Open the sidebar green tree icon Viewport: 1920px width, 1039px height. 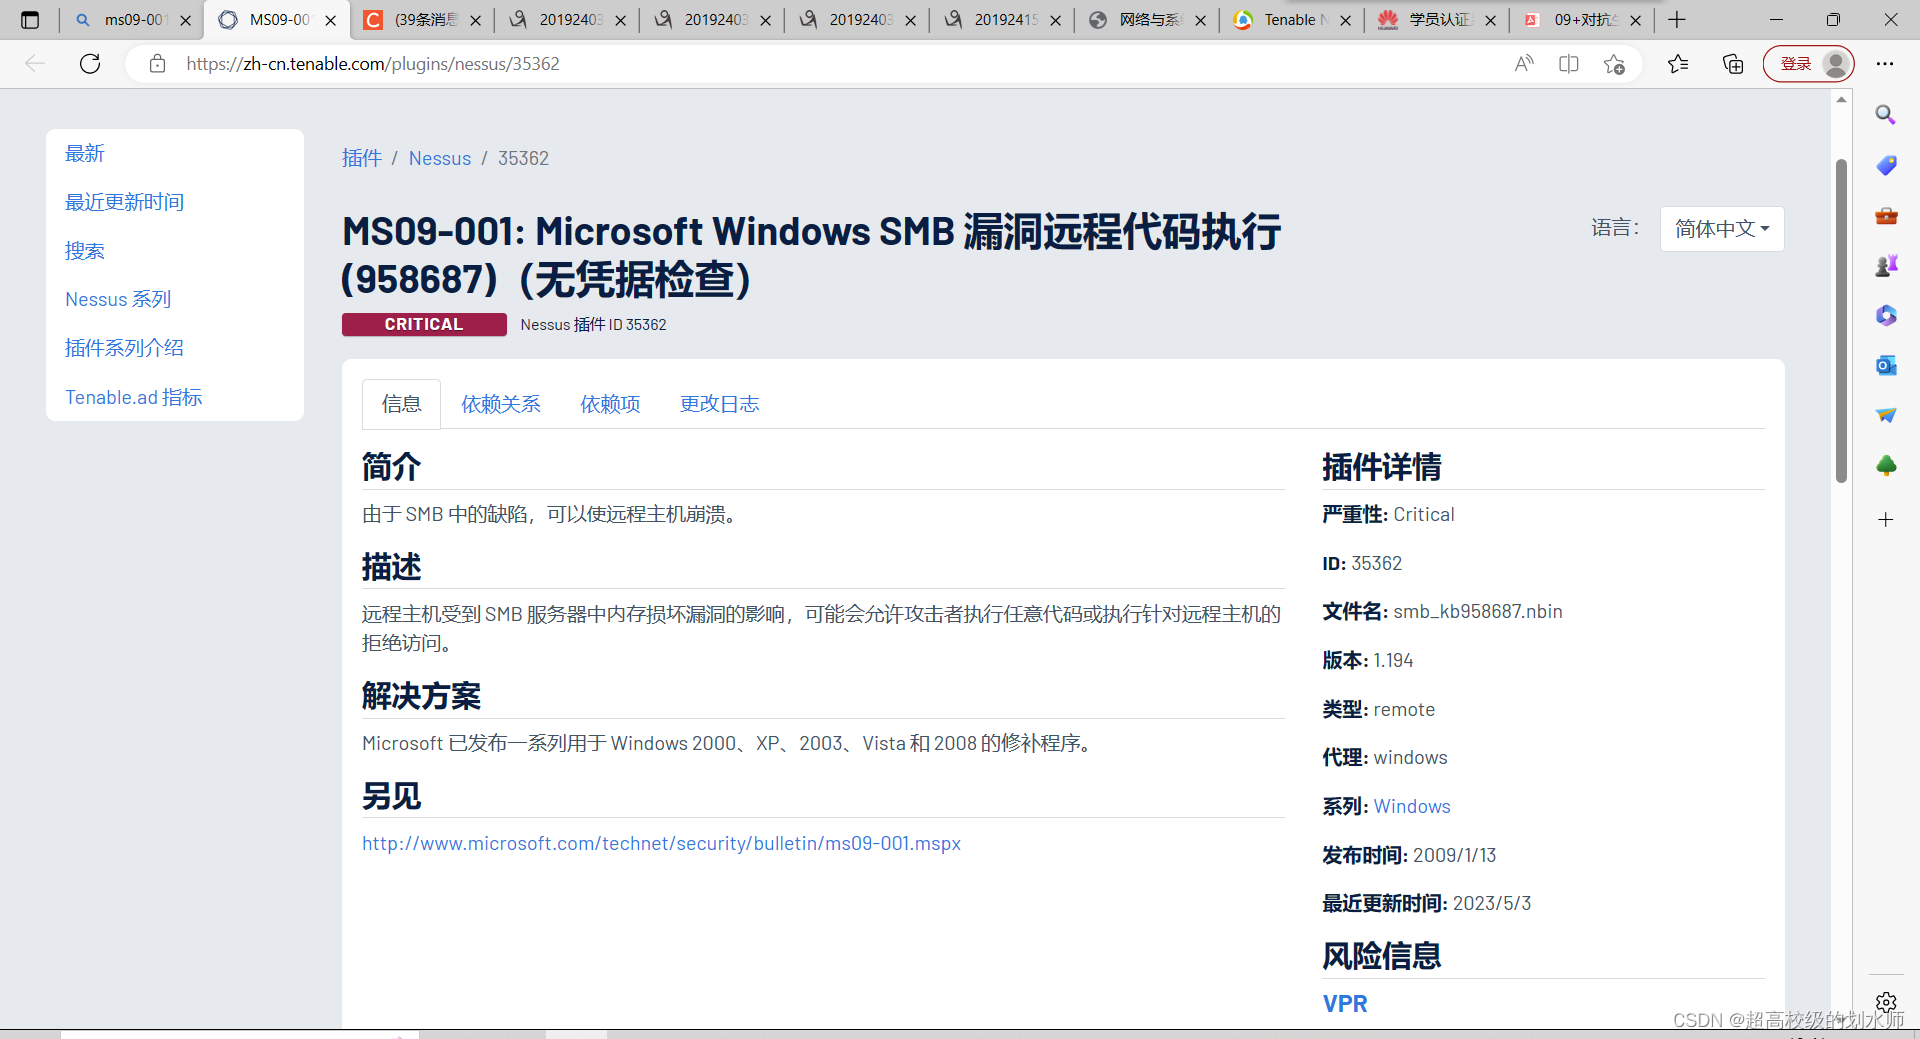click(1886, 465)
